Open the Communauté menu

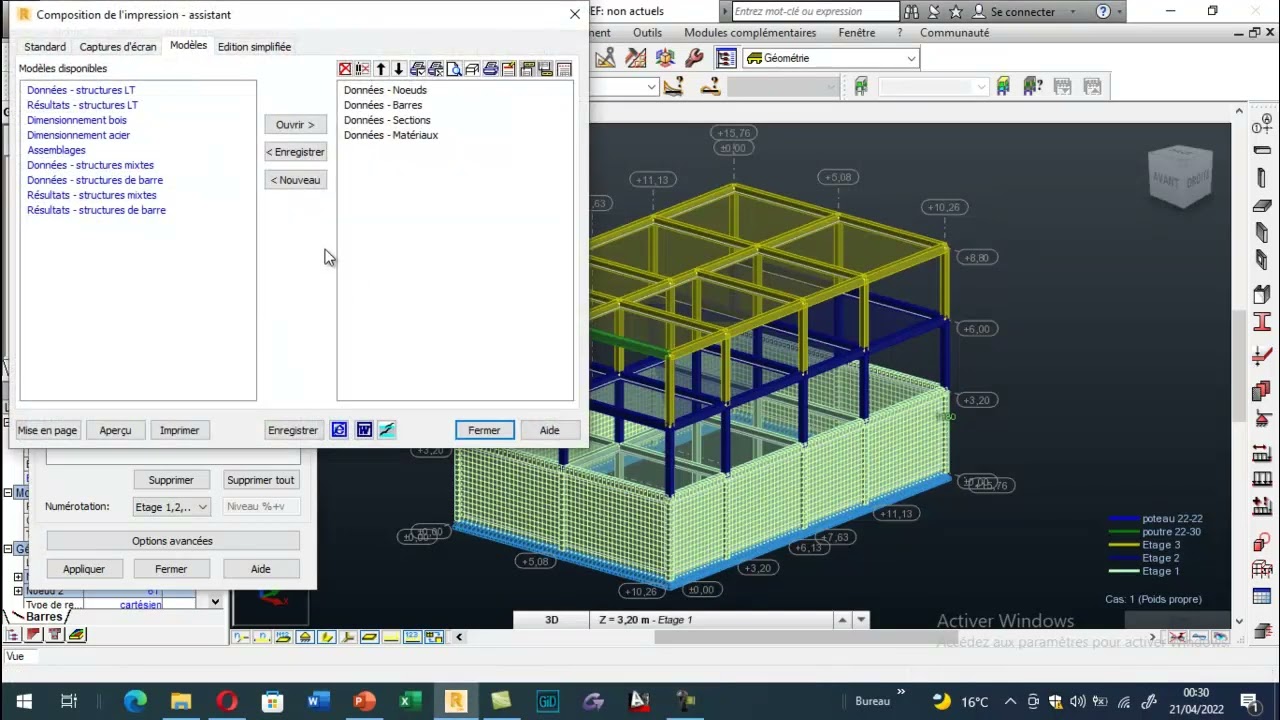point(954,33)
